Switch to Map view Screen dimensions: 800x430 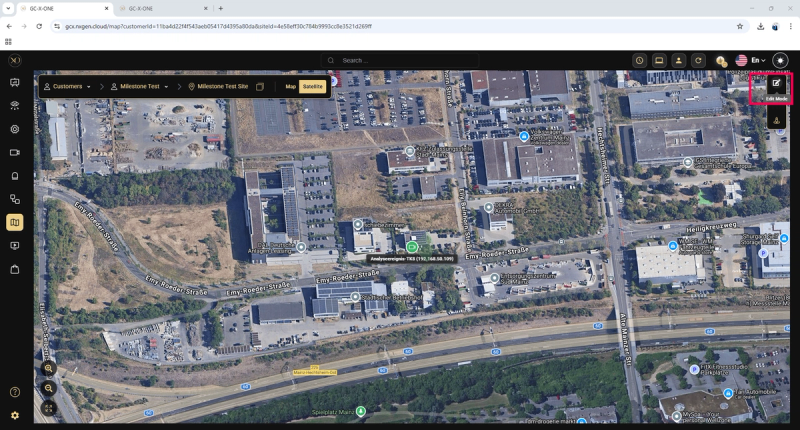[x=290, y=87]
